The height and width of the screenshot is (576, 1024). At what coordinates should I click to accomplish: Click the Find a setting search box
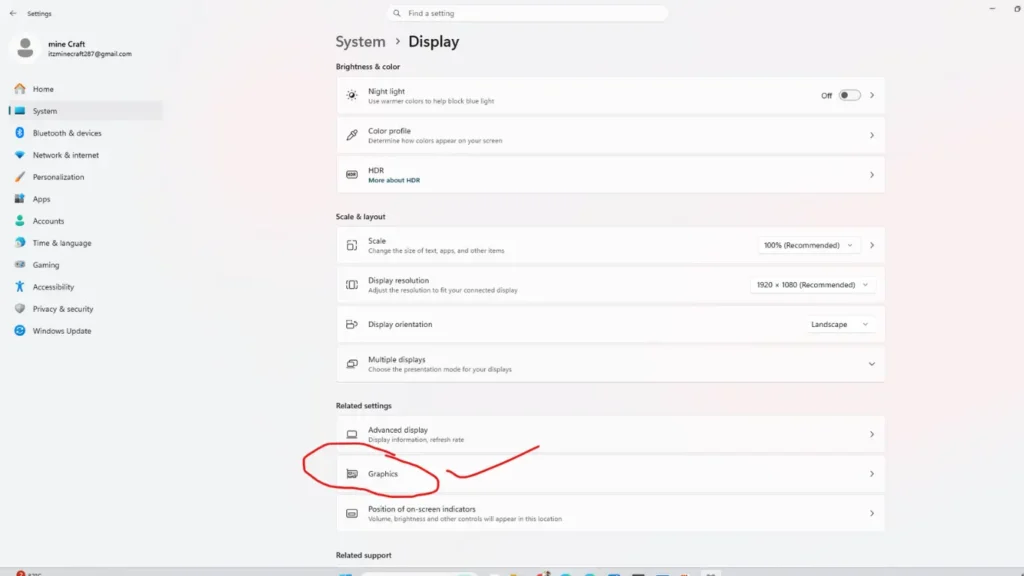pos(527,12)
